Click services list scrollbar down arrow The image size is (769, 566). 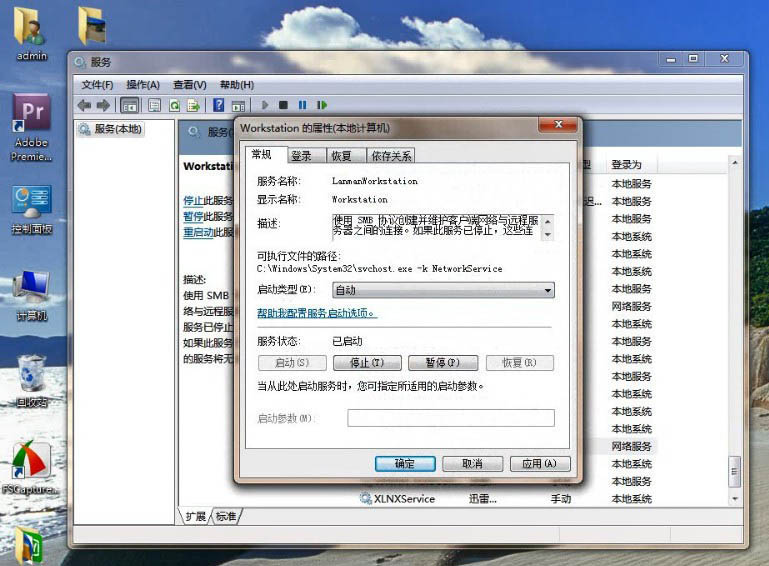pyautogui.click(x=735, y=499)
